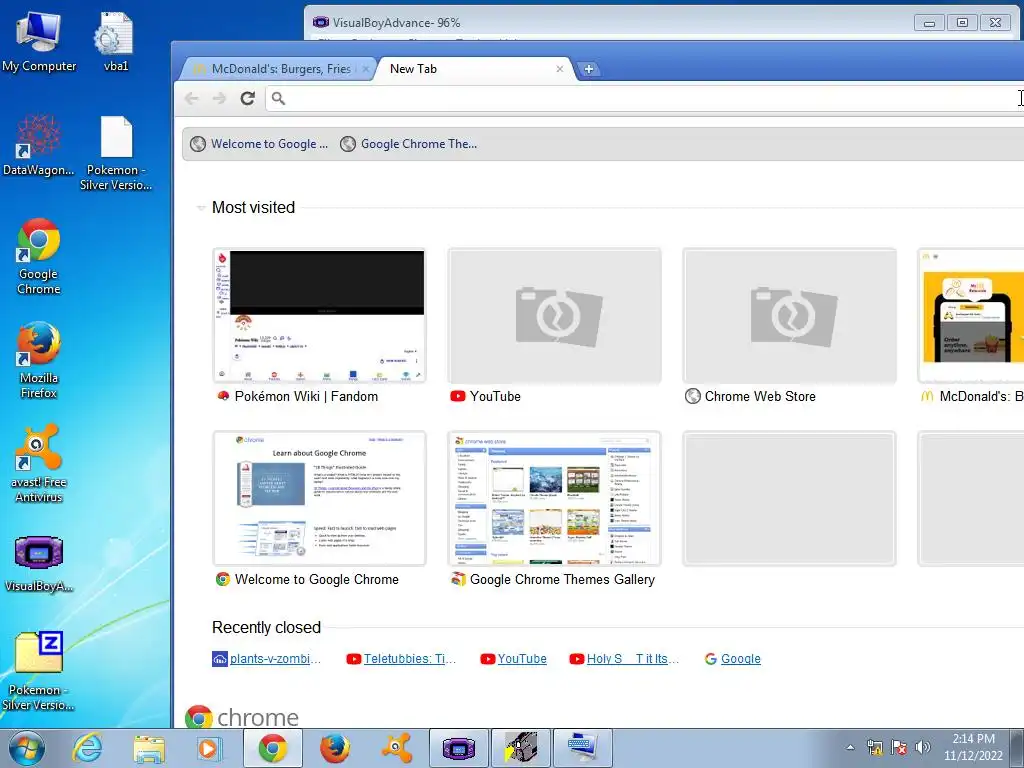The width and height of the screenshot is (1024, 768).
Task: Close the McDonald's tab
Action: 366,69
